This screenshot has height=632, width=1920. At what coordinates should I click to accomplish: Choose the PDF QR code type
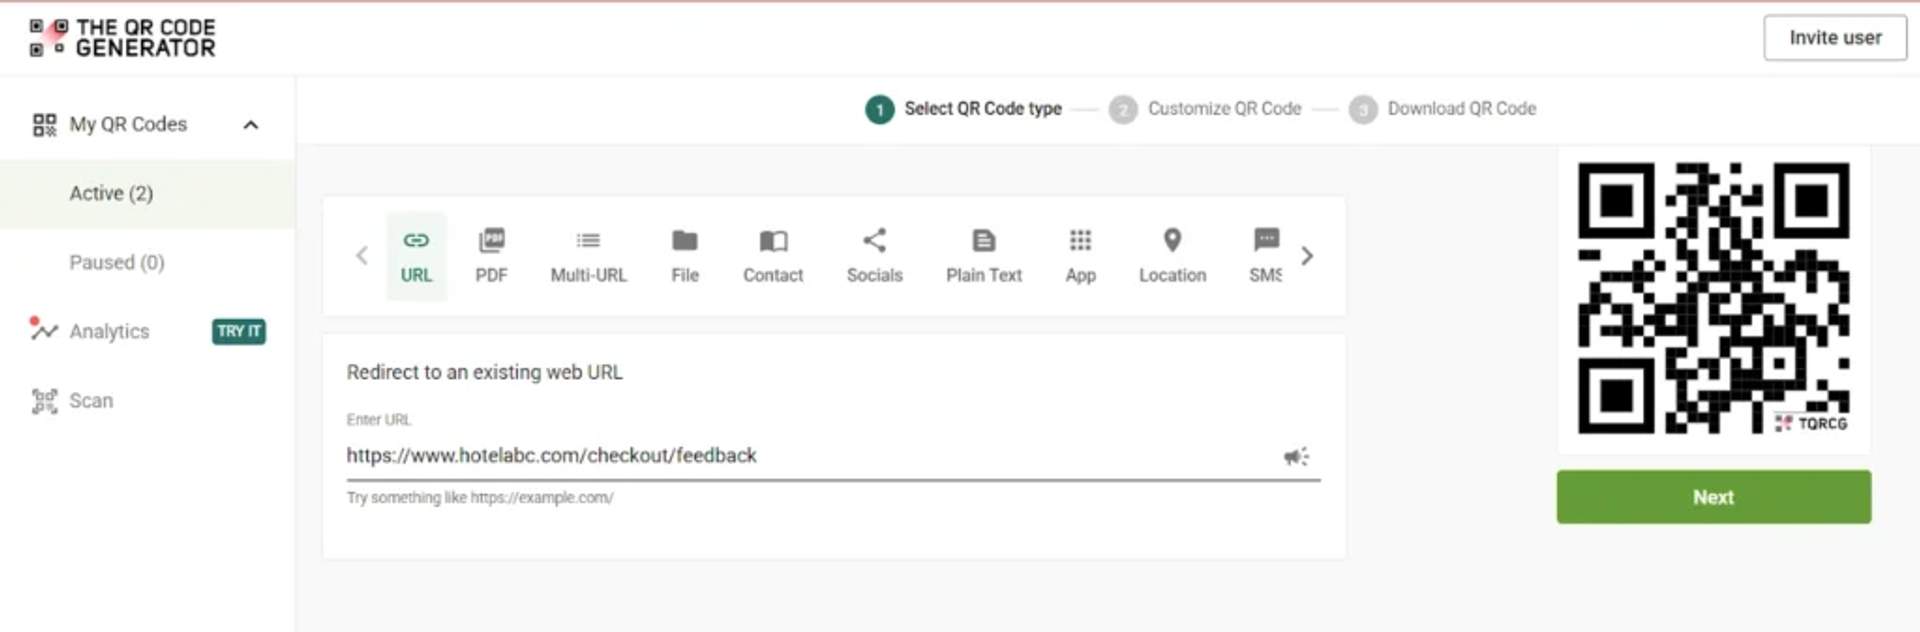pos(491,257)
